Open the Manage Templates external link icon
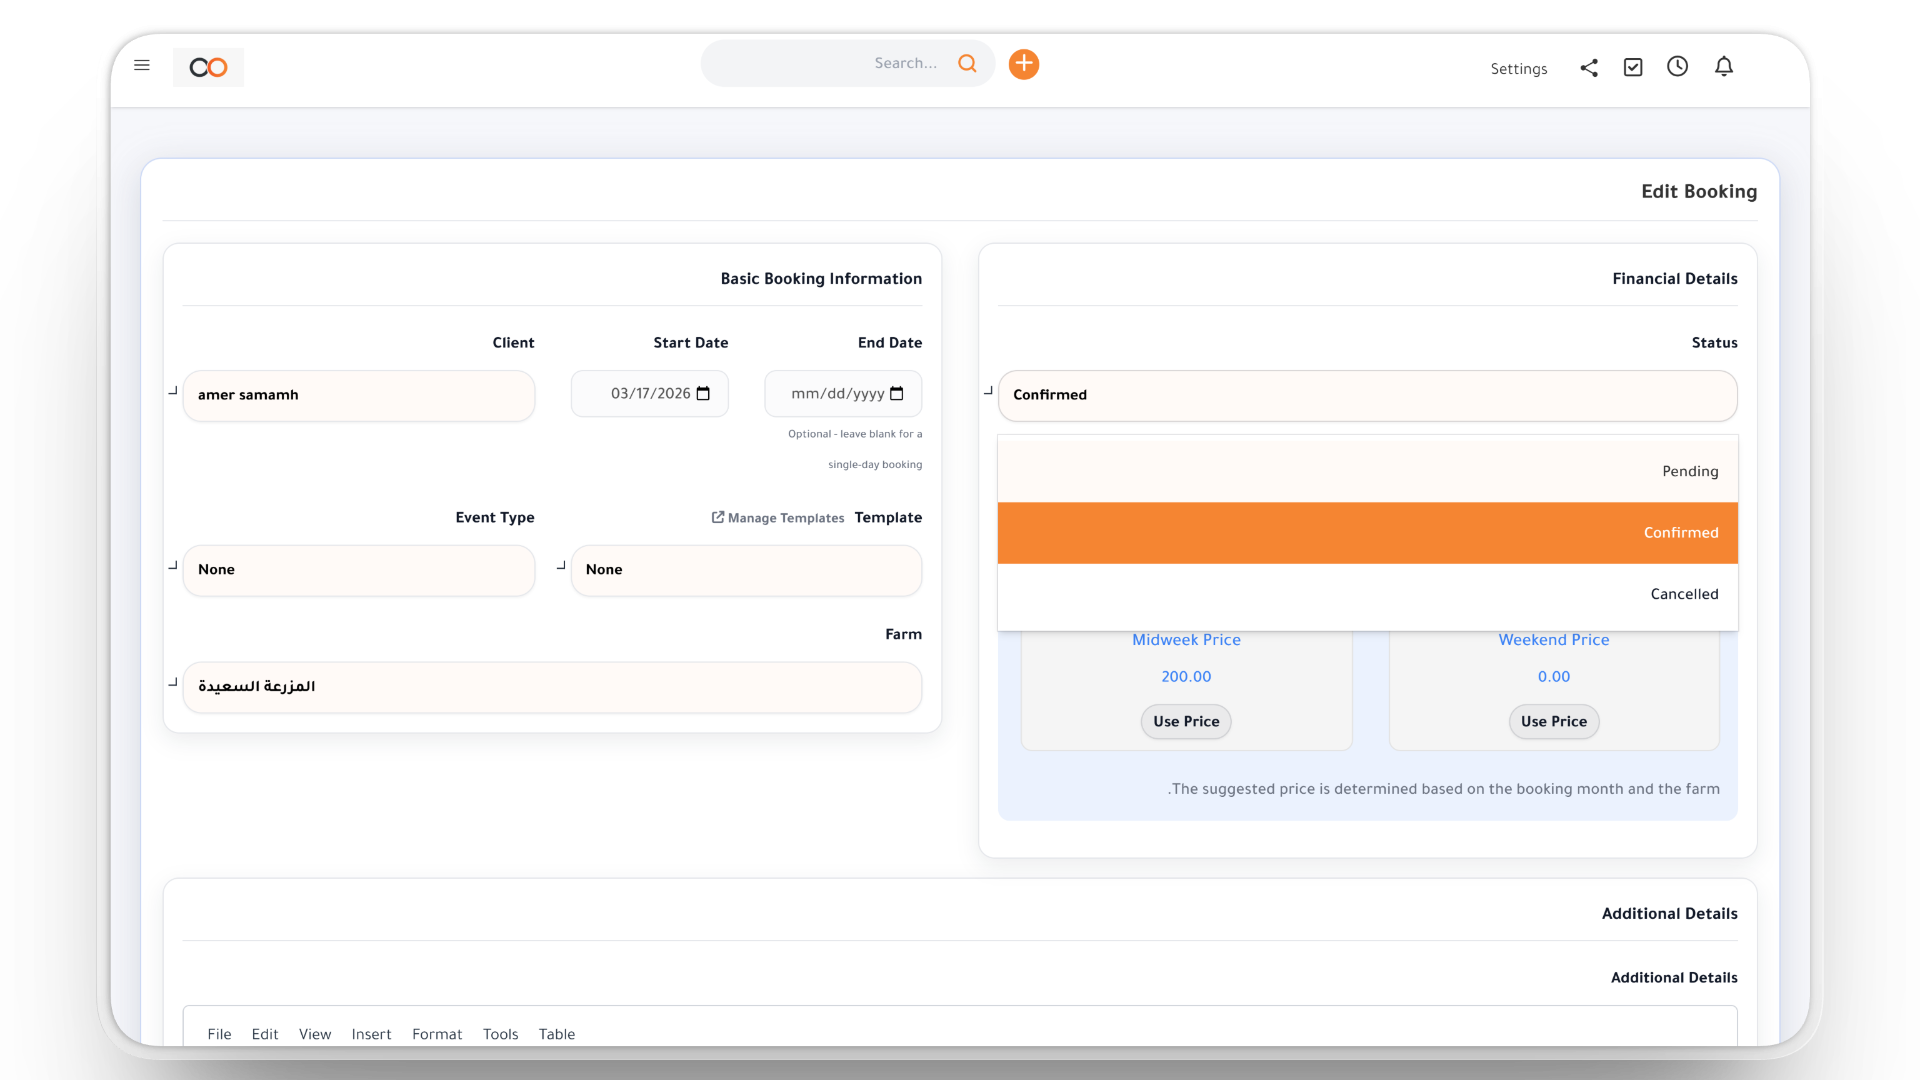The image size is (1920, 1080). pyautogui.click(x=717, y=517)
